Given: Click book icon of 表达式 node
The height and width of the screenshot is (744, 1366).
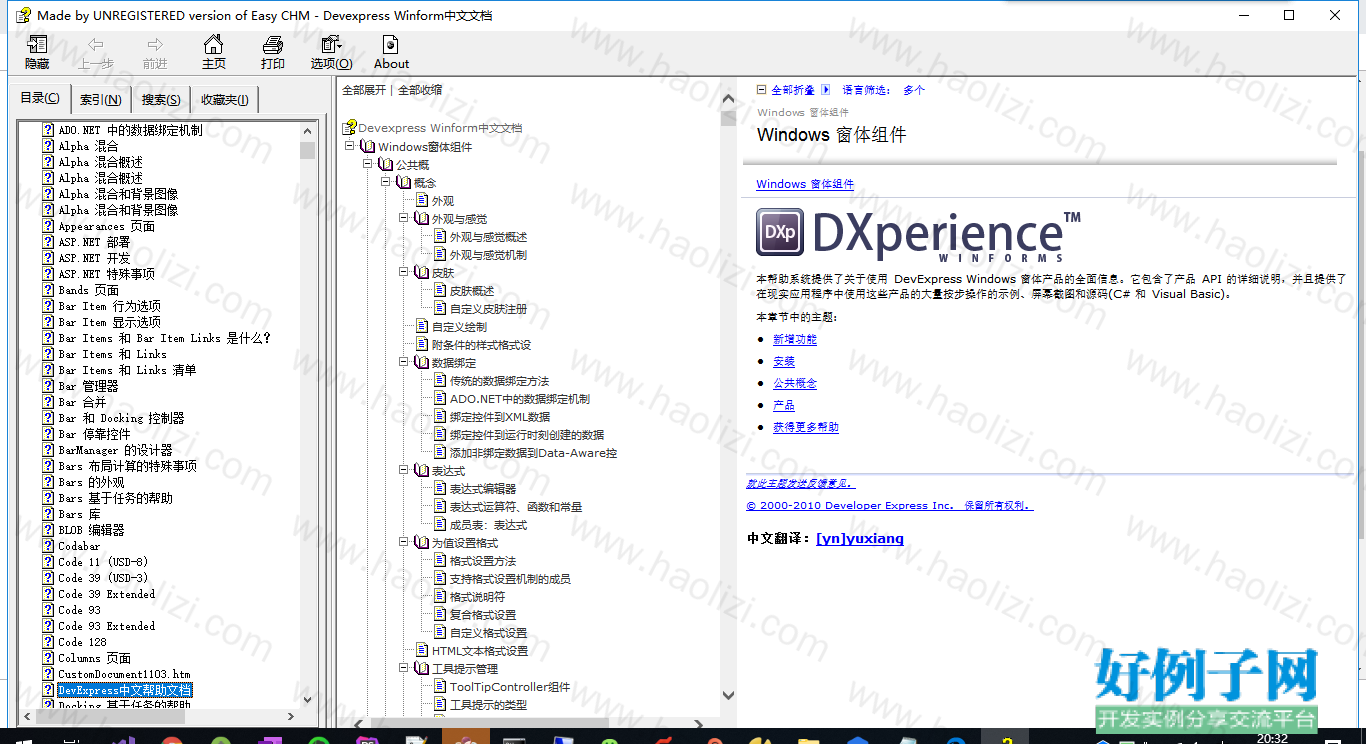Looking at the screenshot, I should (x=421, y=471).
